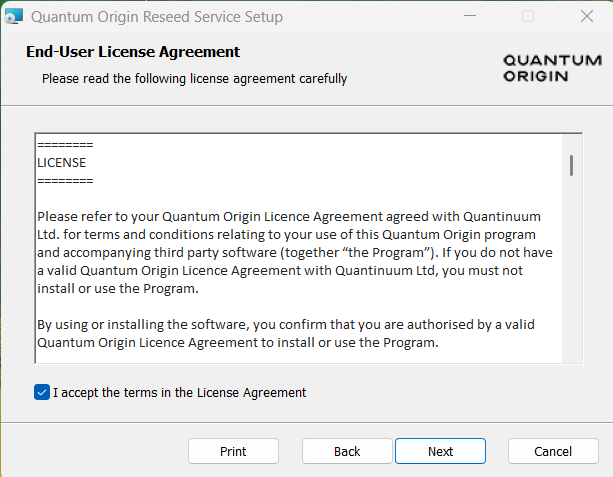The width and height of the screenshot is (613, 477).
Task: Click the LICENSE heading in the text box
Action: tap(62, 162)
